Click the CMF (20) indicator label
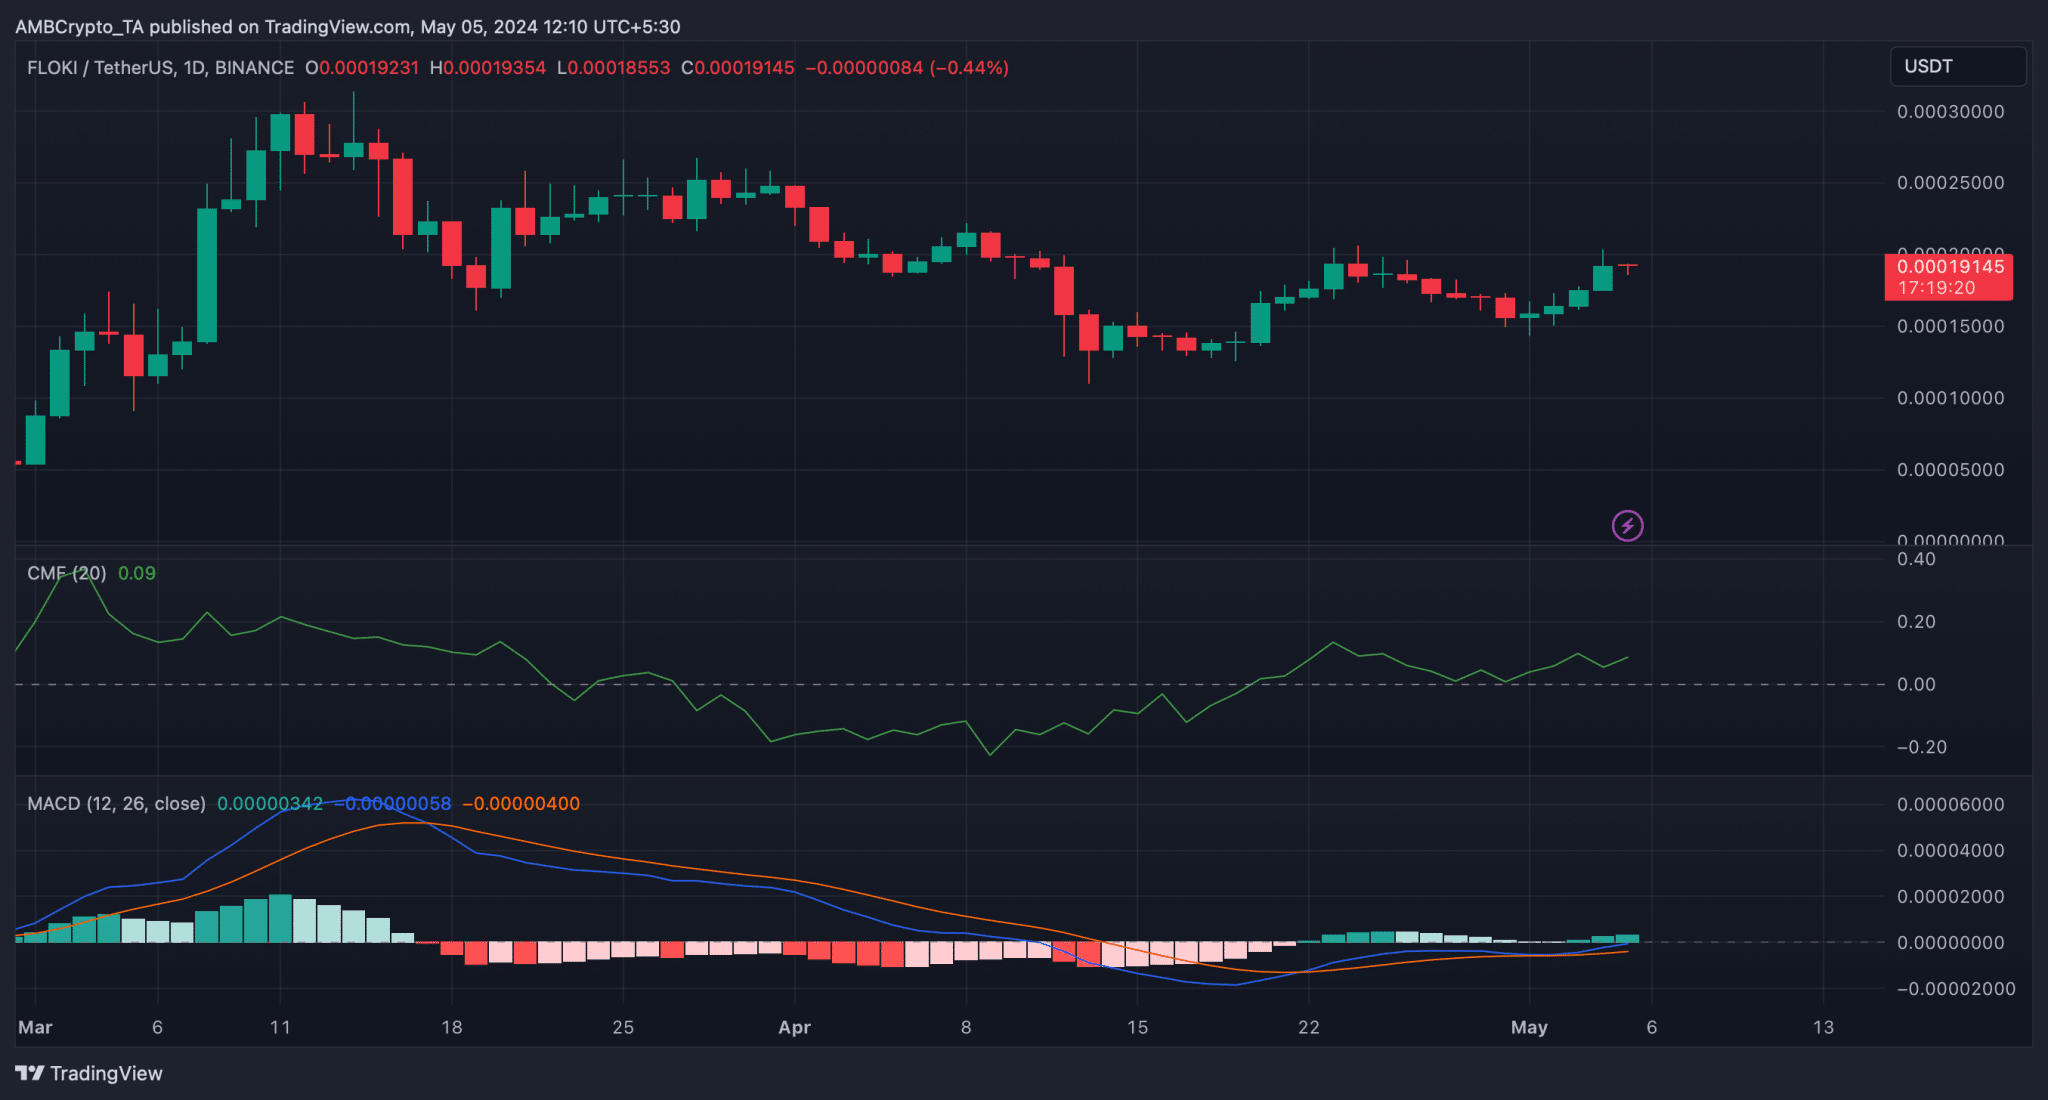Screen dimensions: 2048x1100 (x=66, y=573)
